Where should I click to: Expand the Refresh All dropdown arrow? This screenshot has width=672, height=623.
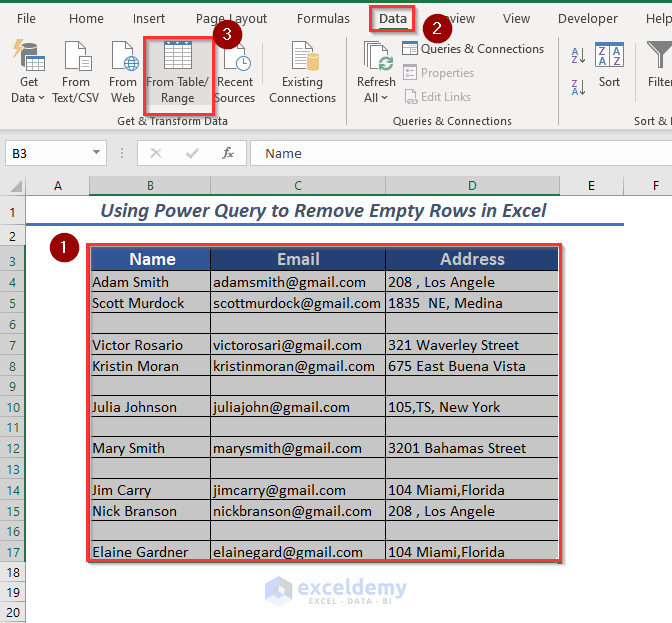point(384,98)
